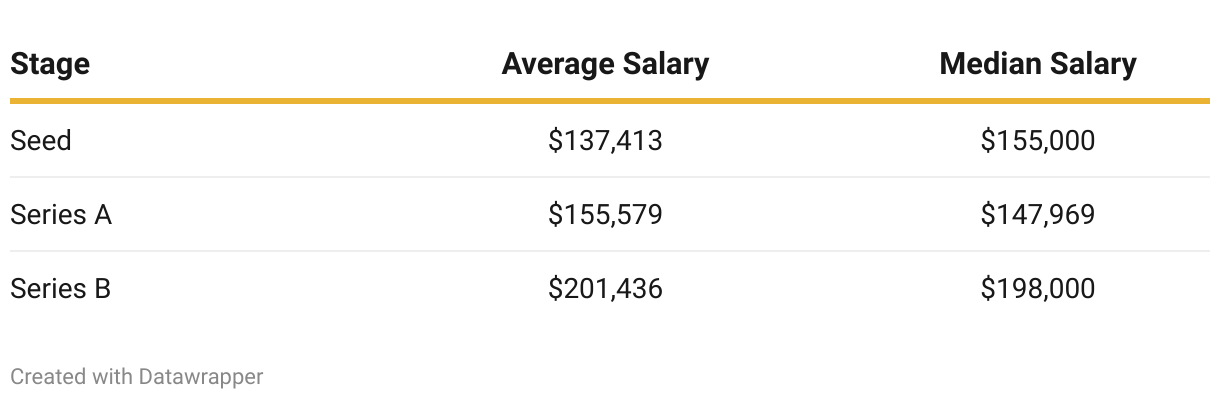This screenshot has width=1220, height=400.
Task: Click the $155,000 median salary value
Action: [x=1038, y=141]
